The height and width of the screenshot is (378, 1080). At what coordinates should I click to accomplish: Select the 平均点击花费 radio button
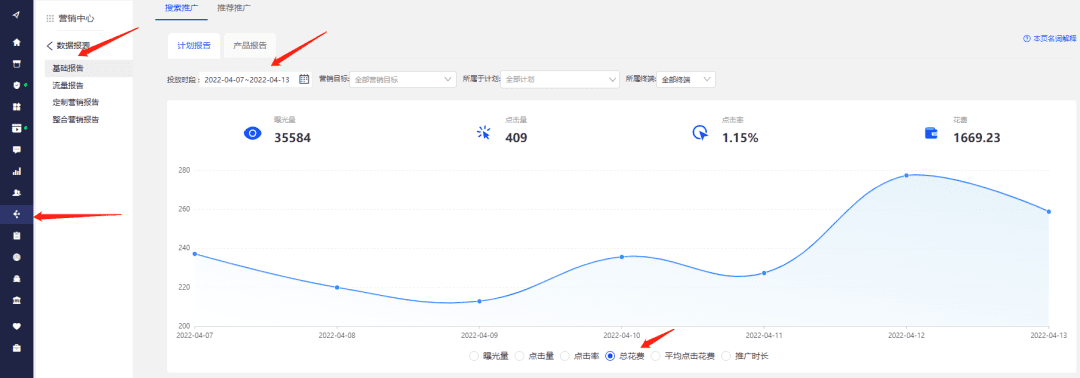tap(656, 356)
